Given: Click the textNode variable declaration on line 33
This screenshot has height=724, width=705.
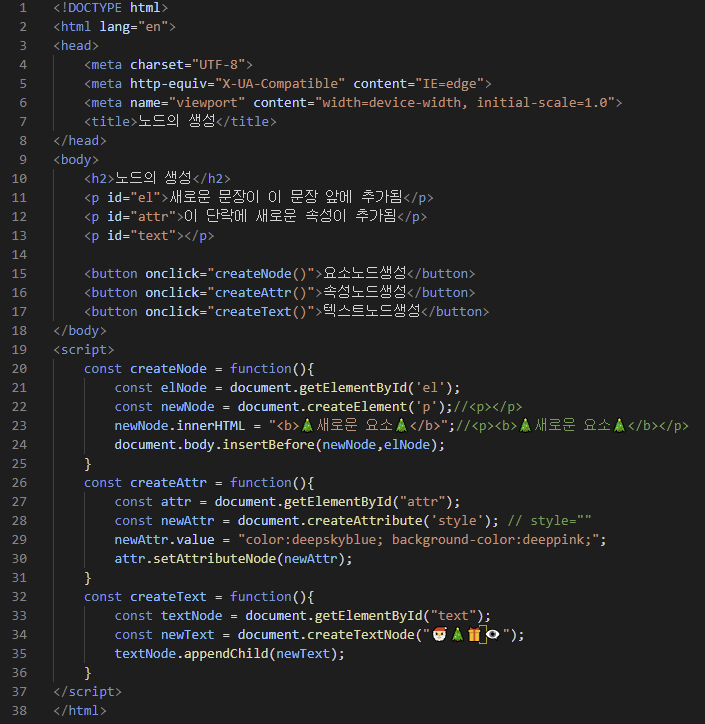Looking at the screenshot, I should (192, 615).
